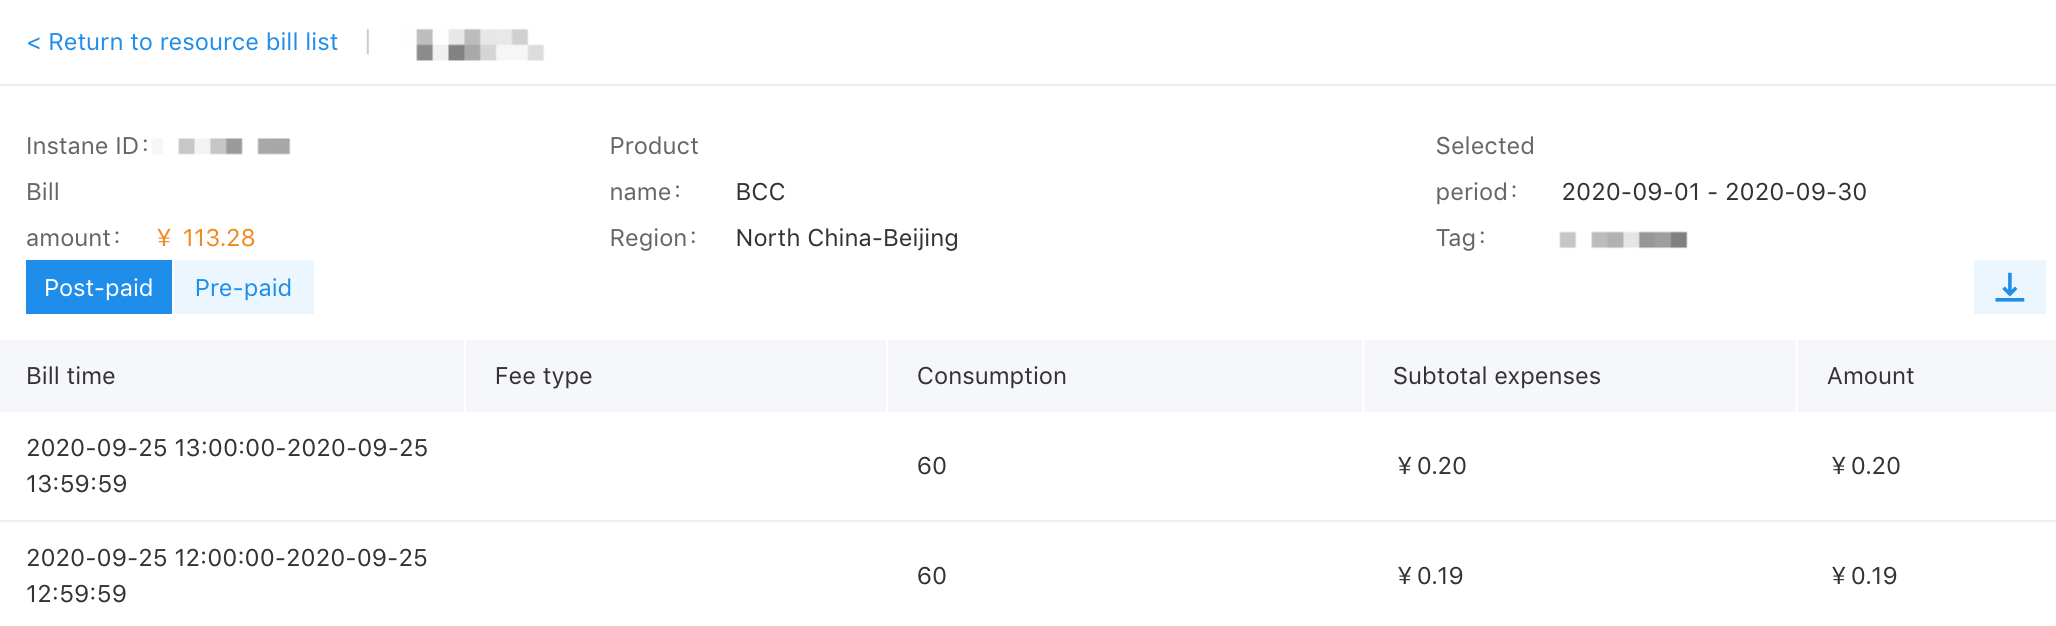This screenshot has width=2056, height=626.
Task: Click the Subtotal expenses column header
Action: (1496, 376)
